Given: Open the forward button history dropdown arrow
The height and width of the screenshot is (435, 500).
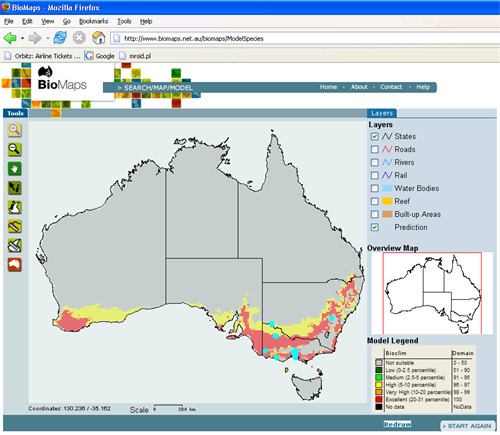Looking at the screenshot, I should [48, 38].
